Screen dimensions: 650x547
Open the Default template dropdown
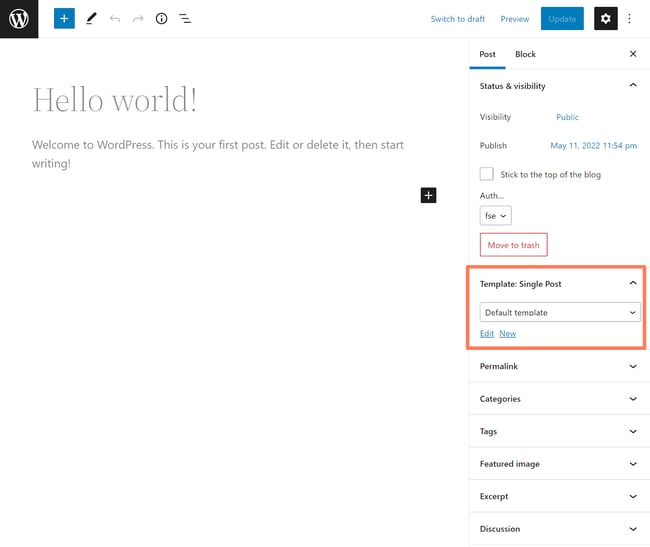tap(559, 313)
